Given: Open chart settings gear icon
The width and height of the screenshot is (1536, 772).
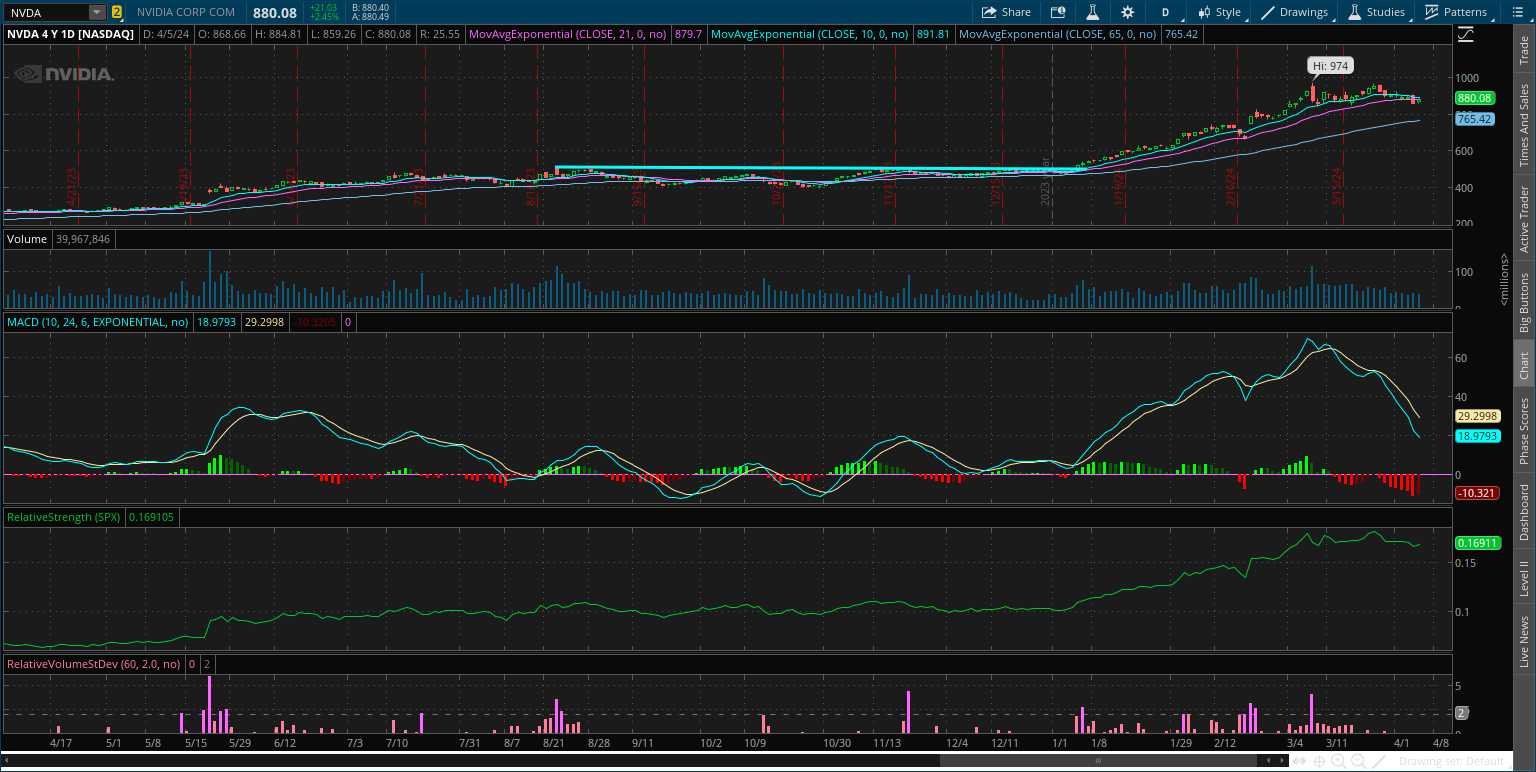Looking at the screenshot, I should point(1128,12).
